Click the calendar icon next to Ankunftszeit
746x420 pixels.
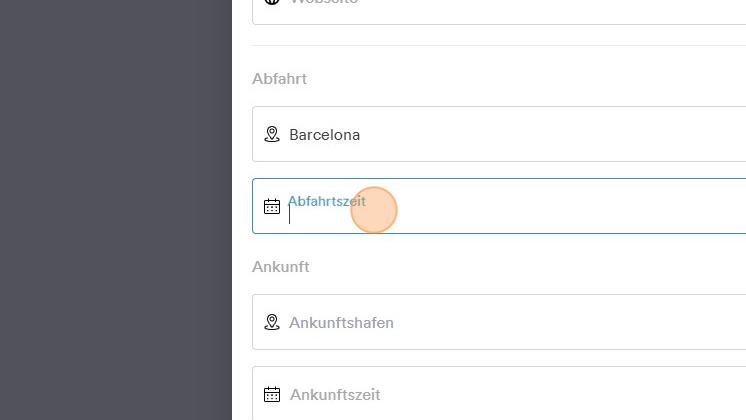pos(272,394)
